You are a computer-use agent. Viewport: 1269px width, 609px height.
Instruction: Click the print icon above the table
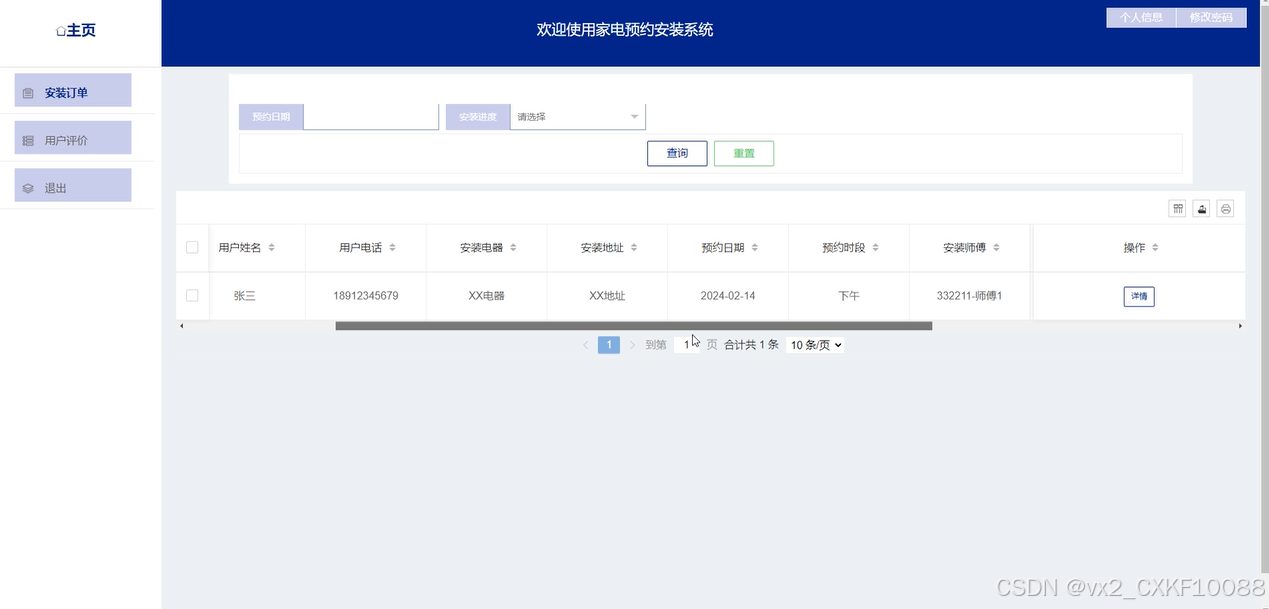1226,208
